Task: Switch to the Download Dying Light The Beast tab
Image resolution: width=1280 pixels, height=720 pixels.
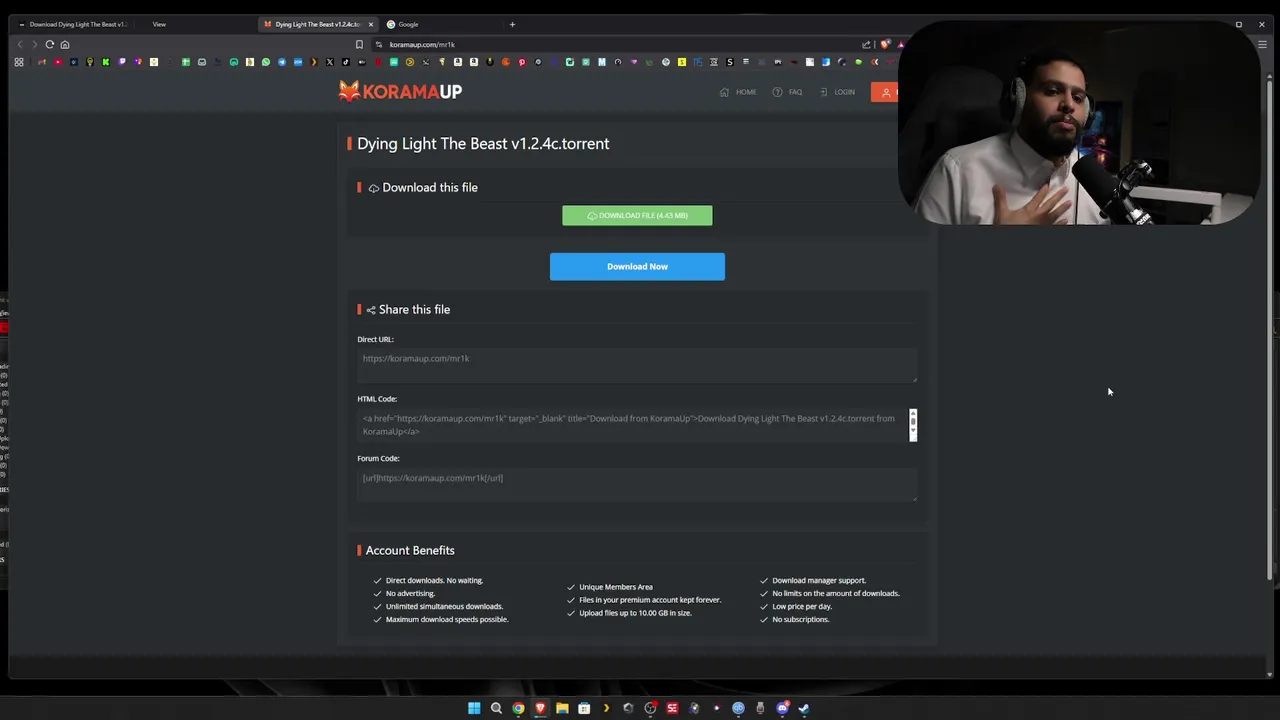Action: coord(75,24)
